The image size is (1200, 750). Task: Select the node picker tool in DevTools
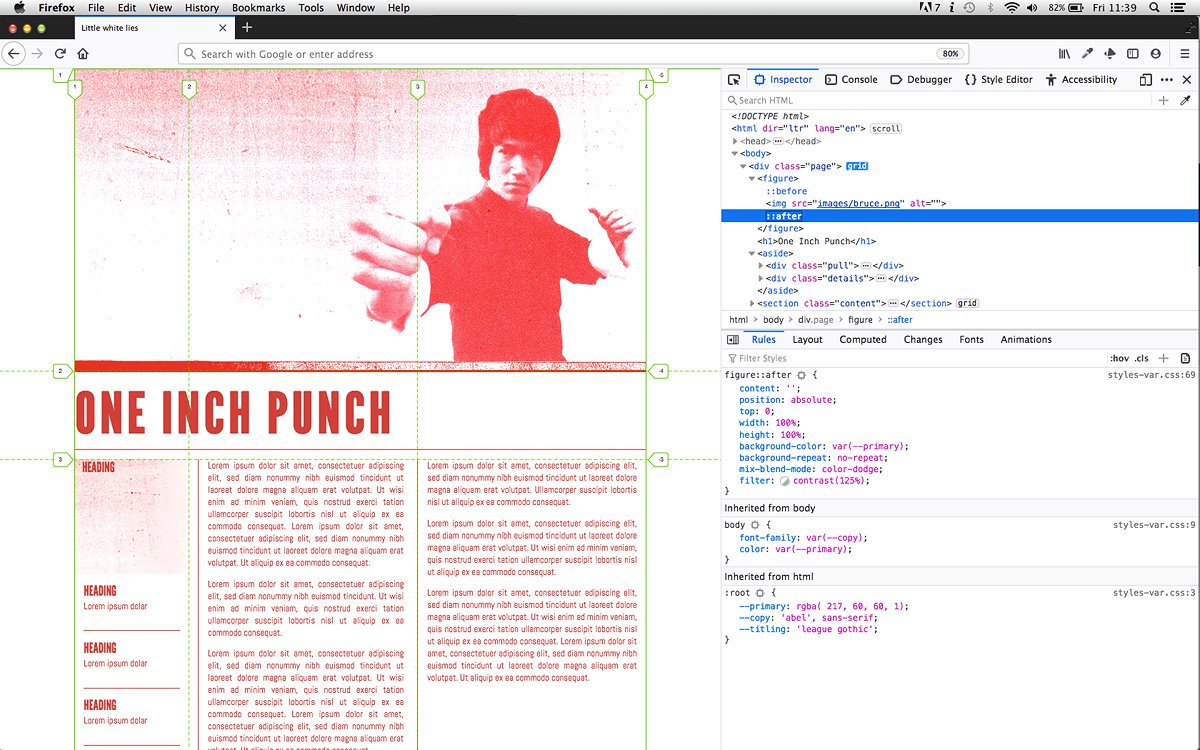(x=733, y=79)
